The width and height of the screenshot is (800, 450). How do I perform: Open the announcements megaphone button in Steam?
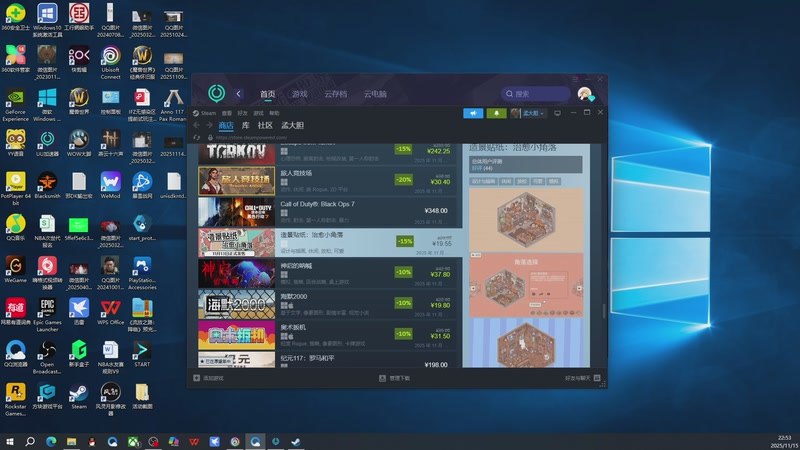click(x=473, y=113)
